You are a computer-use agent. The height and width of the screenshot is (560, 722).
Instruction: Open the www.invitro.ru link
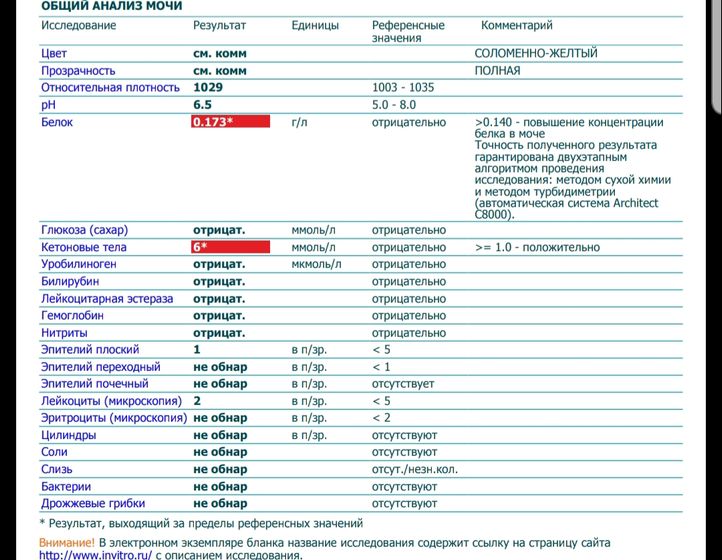tap(95, 554)
